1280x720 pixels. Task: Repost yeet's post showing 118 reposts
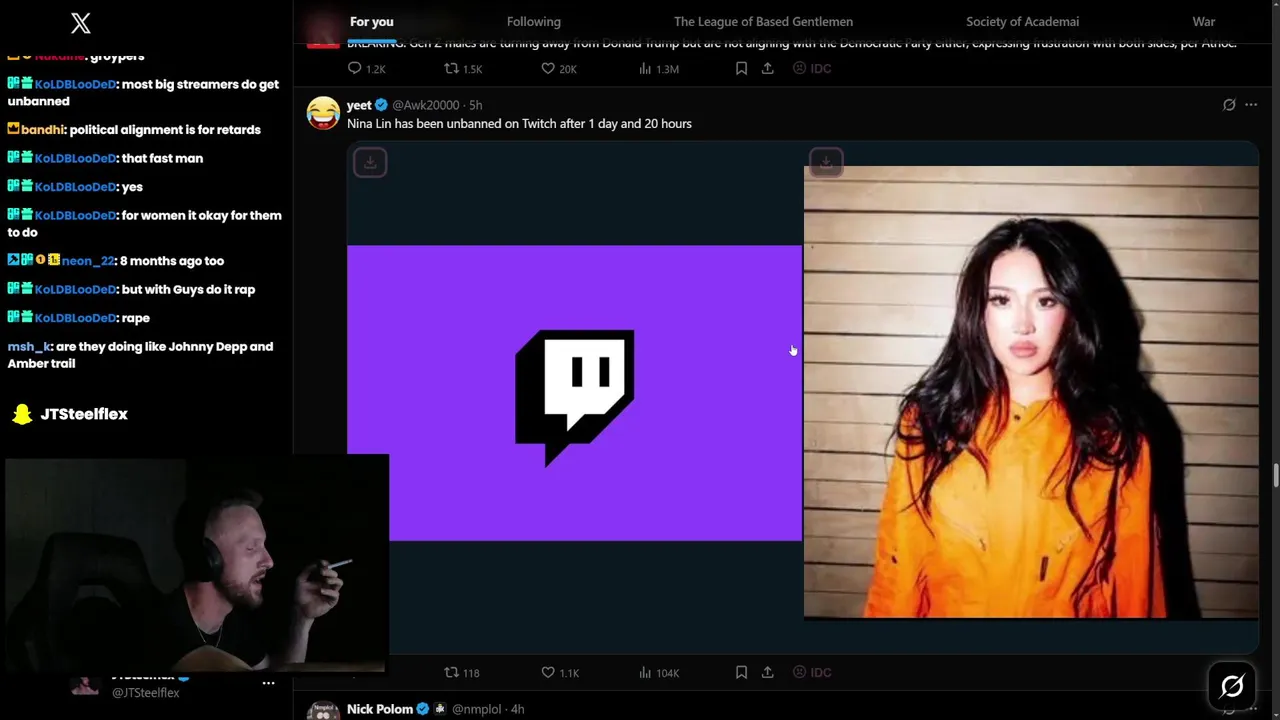[x=461, y=672]
